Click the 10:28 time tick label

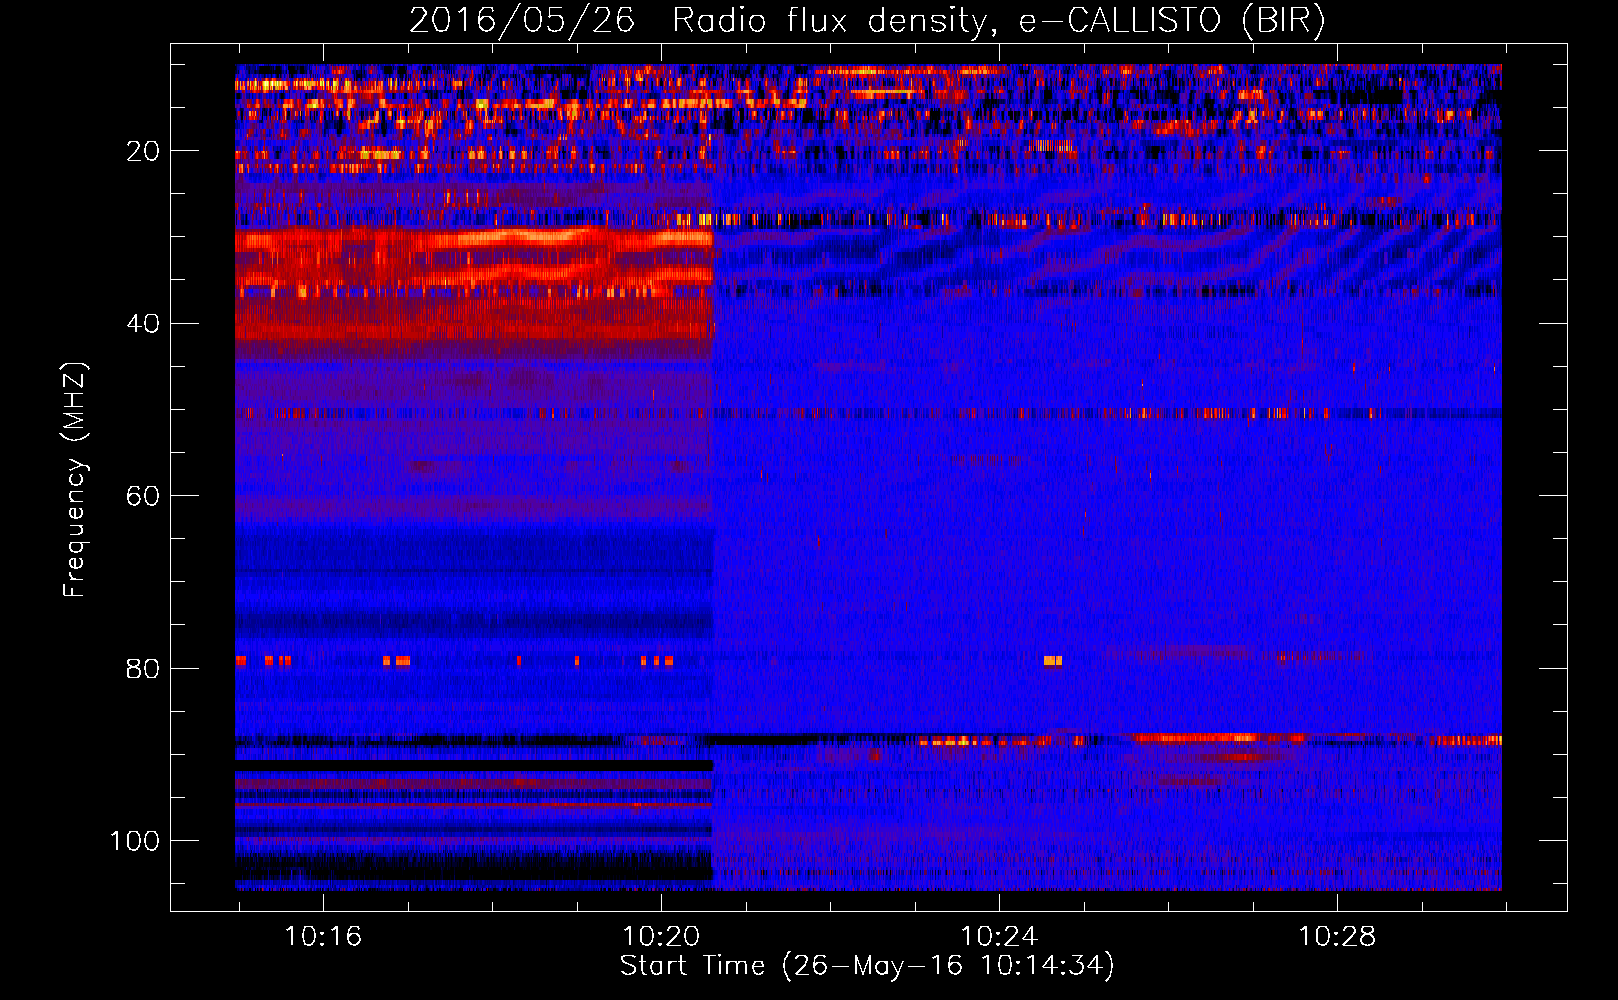pyautogui.click(x=1337, y=937)
